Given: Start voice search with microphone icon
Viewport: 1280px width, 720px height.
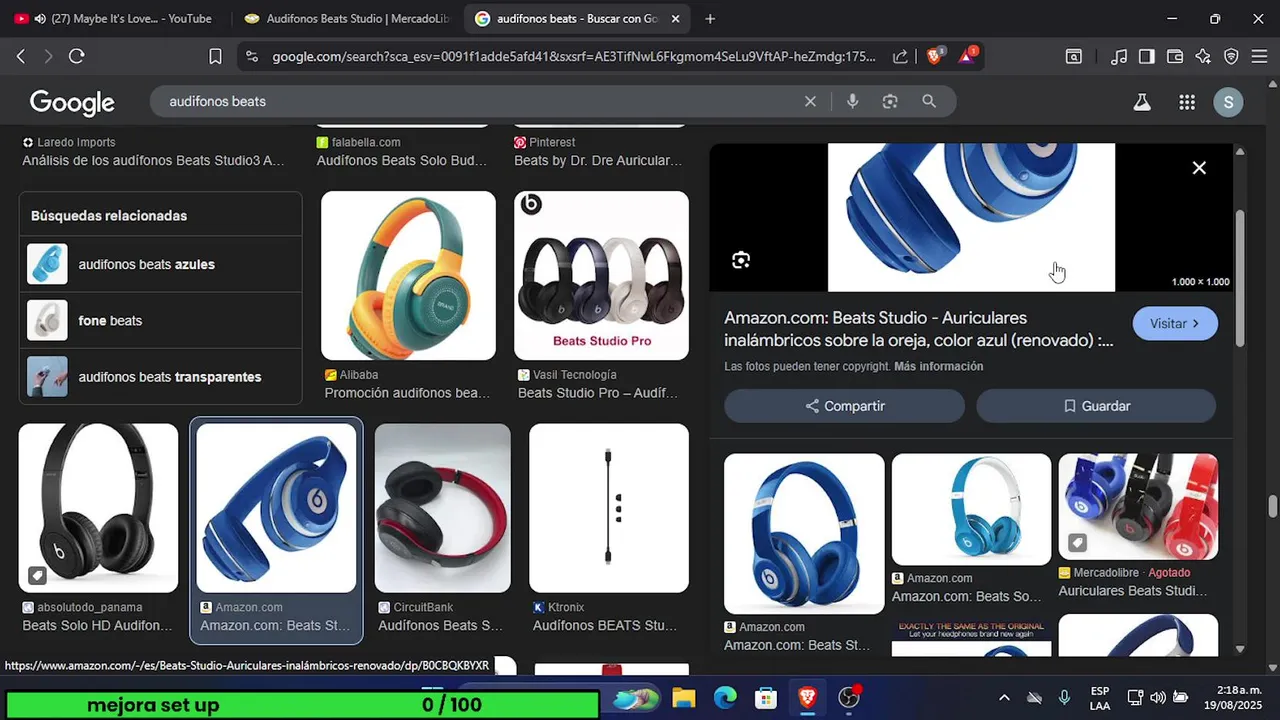Looking at the screenshot, I should point(852,101).
